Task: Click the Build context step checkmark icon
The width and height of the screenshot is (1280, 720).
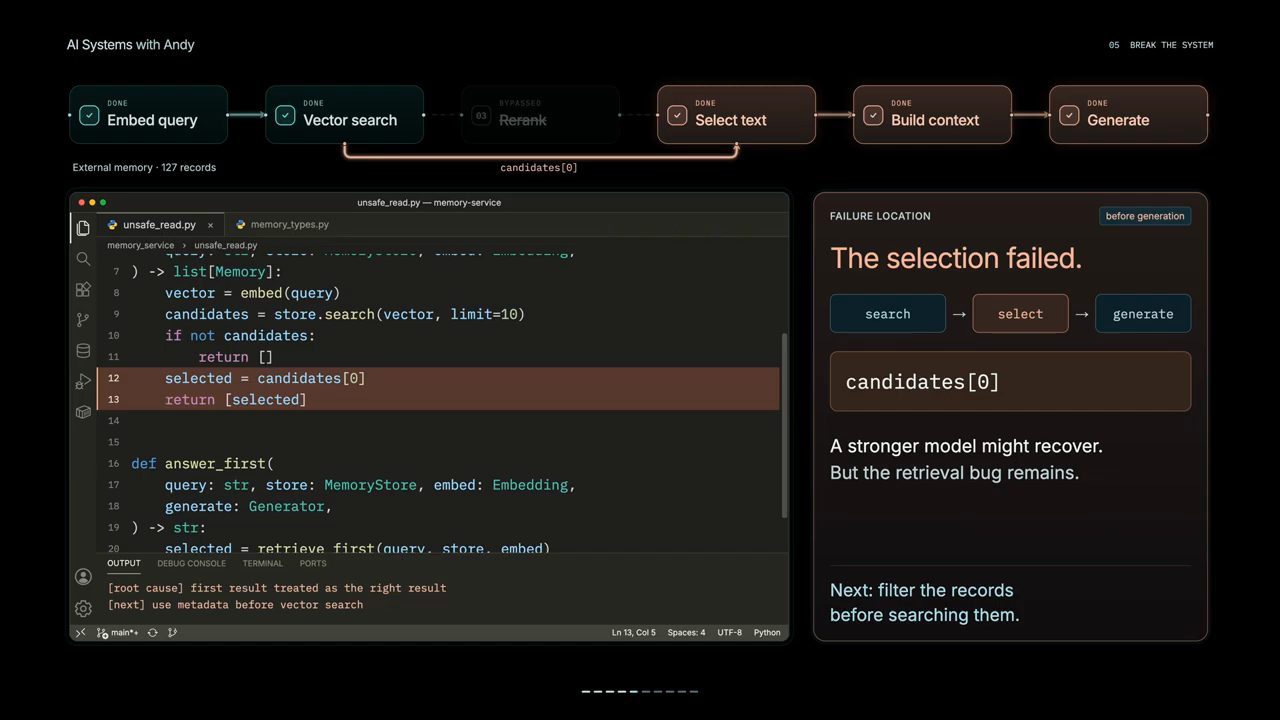Action: [x=873, y=115]
